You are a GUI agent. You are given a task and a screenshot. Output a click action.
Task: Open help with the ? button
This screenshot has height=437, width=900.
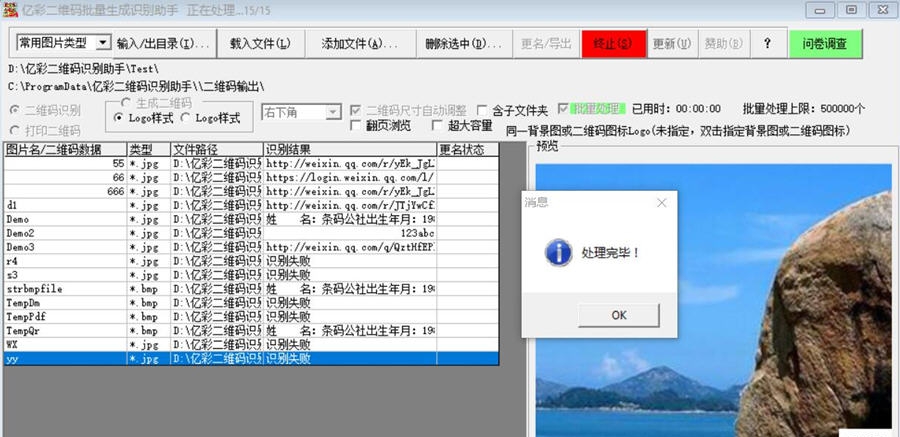click(767, 44)
